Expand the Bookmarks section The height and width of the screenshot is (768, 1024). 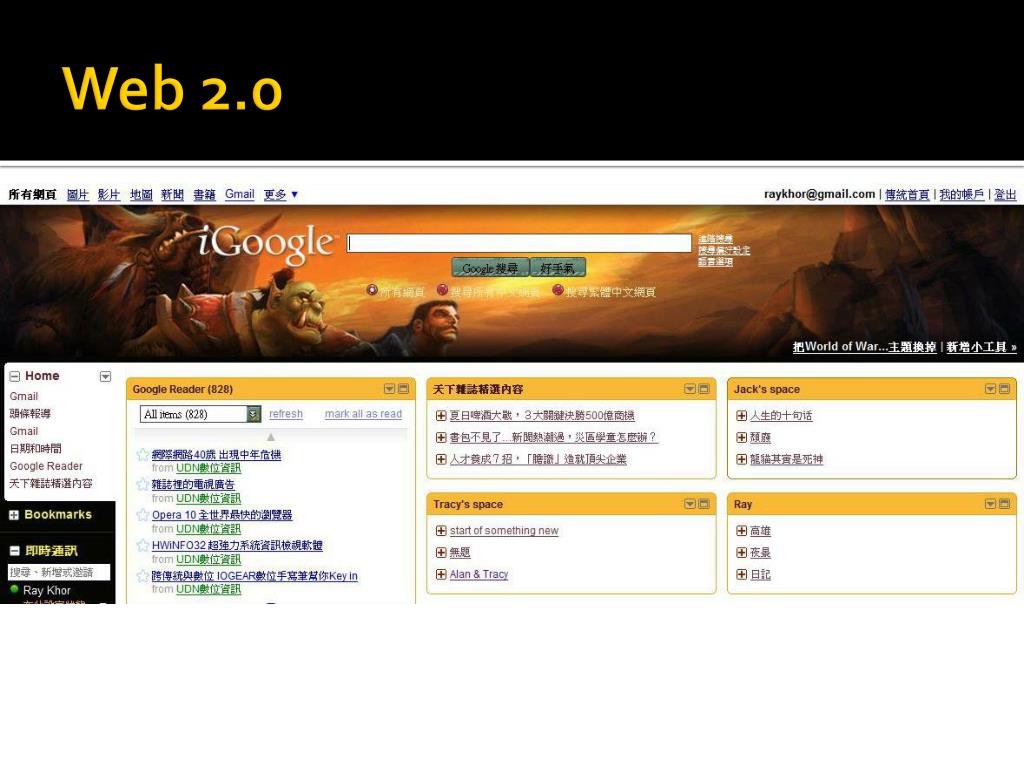click(14, 515)
